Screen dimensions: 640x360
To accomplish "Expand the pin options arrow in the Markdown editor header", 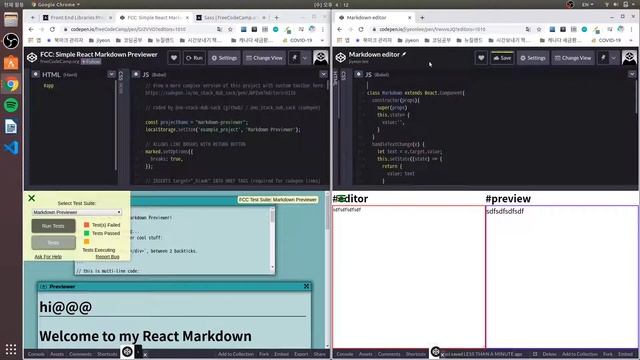I will coord(613,58).
